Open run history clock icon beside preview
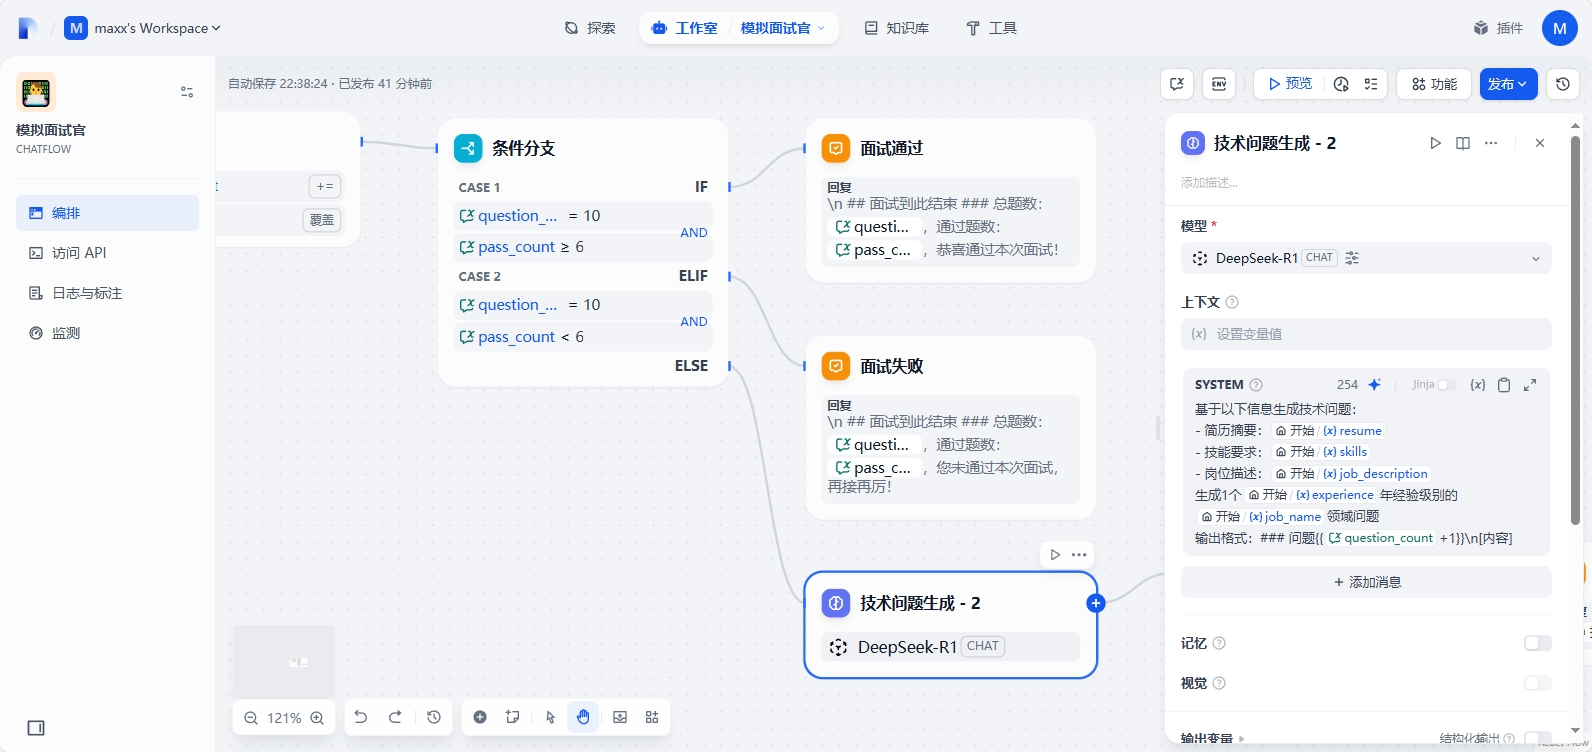 point(1341,84)
